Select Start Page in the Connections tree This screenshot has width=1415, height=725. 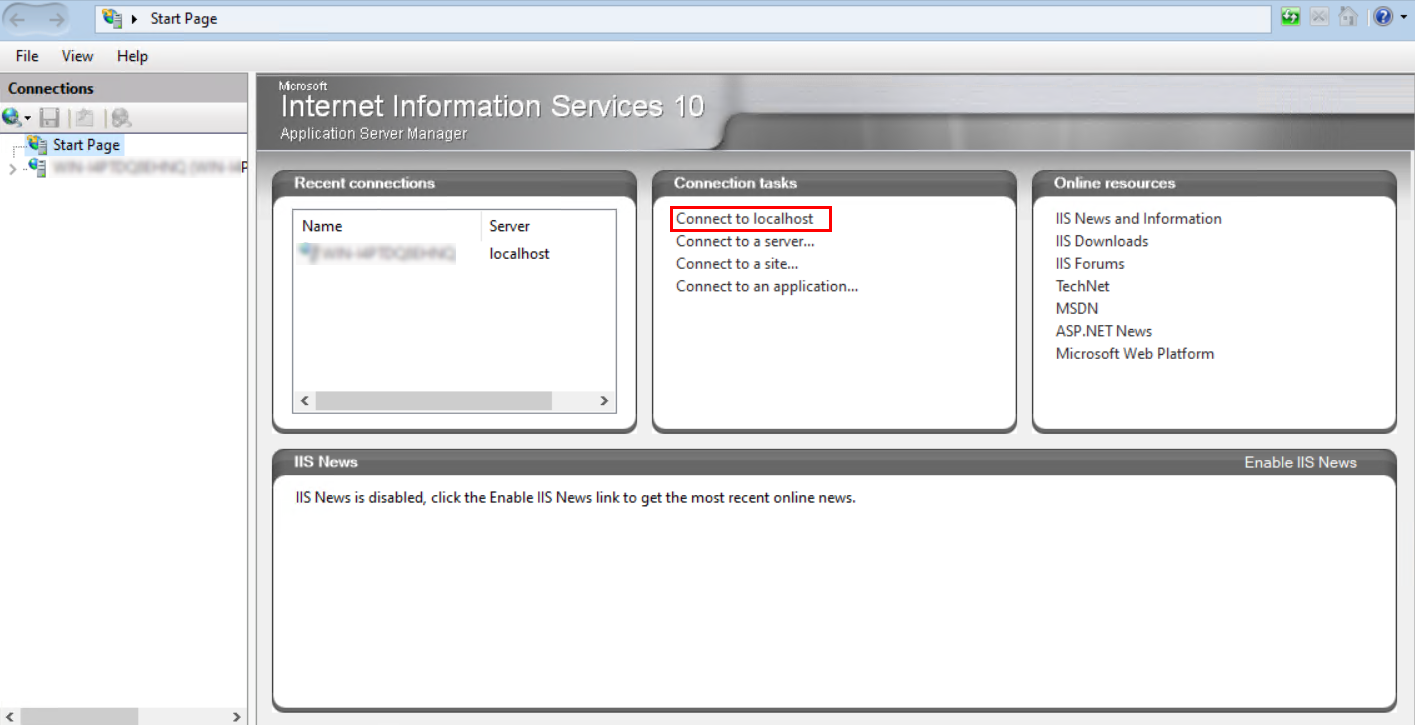[86, 145]
